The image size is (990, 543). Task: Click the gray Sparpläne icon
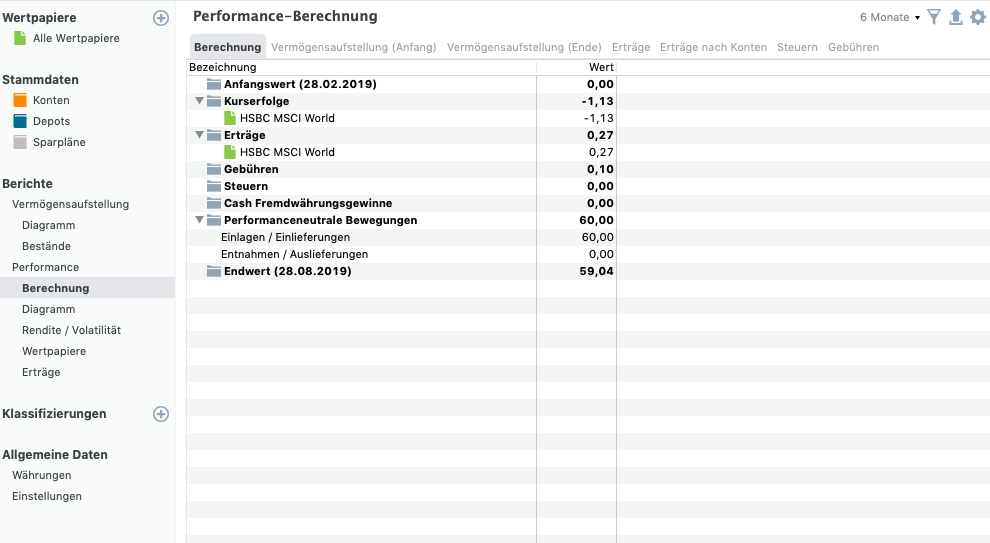[20, 142]
